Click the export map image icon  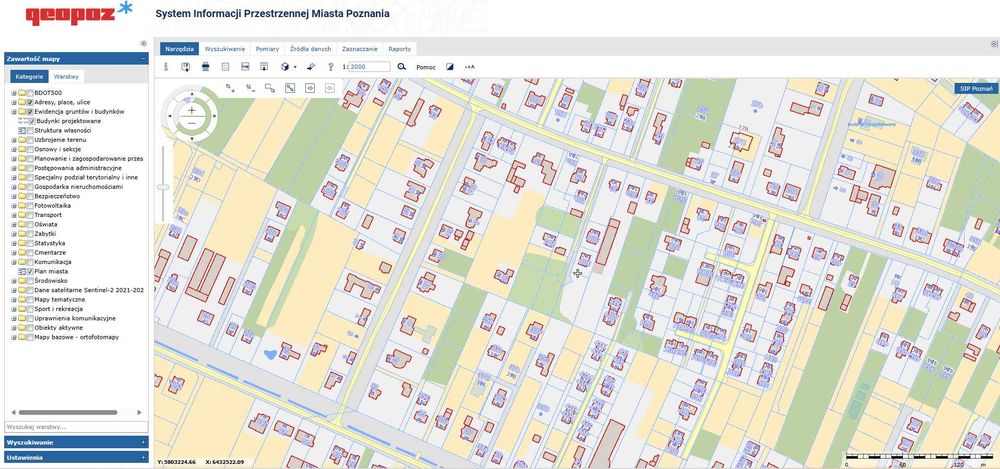pos(245,66)
